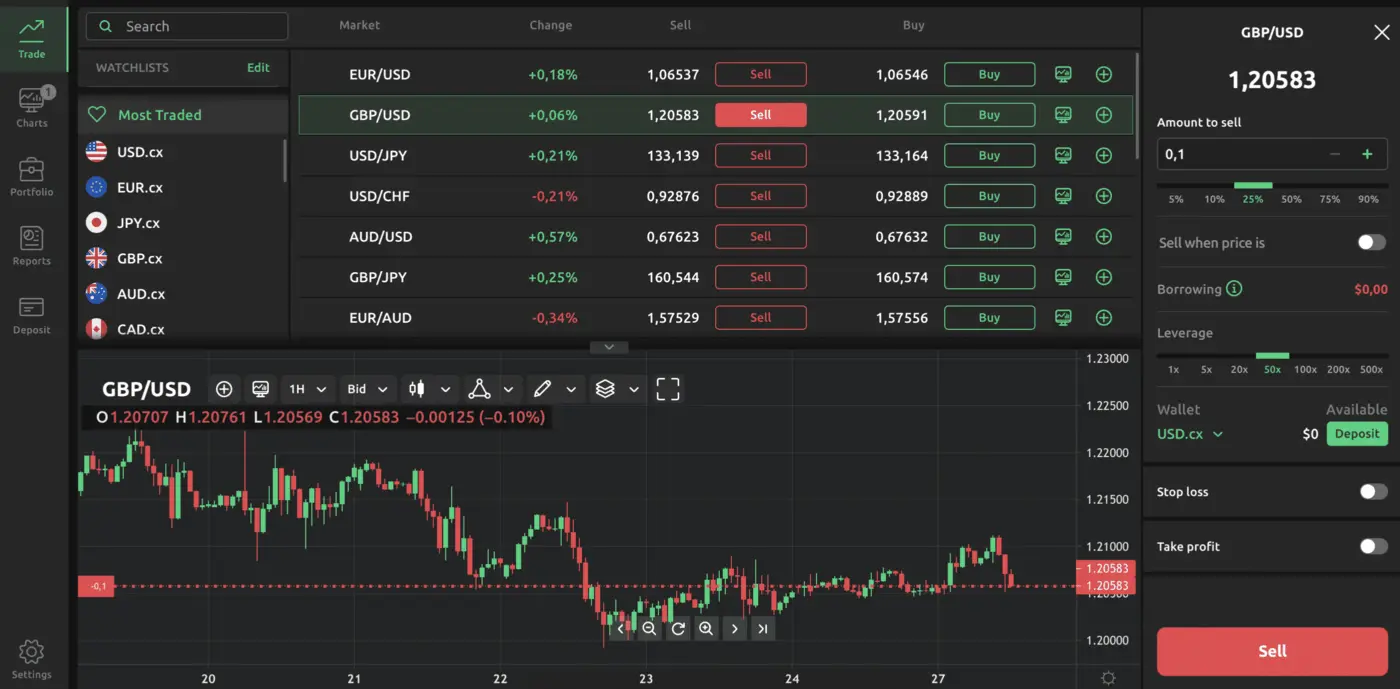Viewport: 1400px width, 689px height.
Task: Add EUR/USD to watchlist with plus icon
Action: pyautogui.click(x=1104, y=74)
